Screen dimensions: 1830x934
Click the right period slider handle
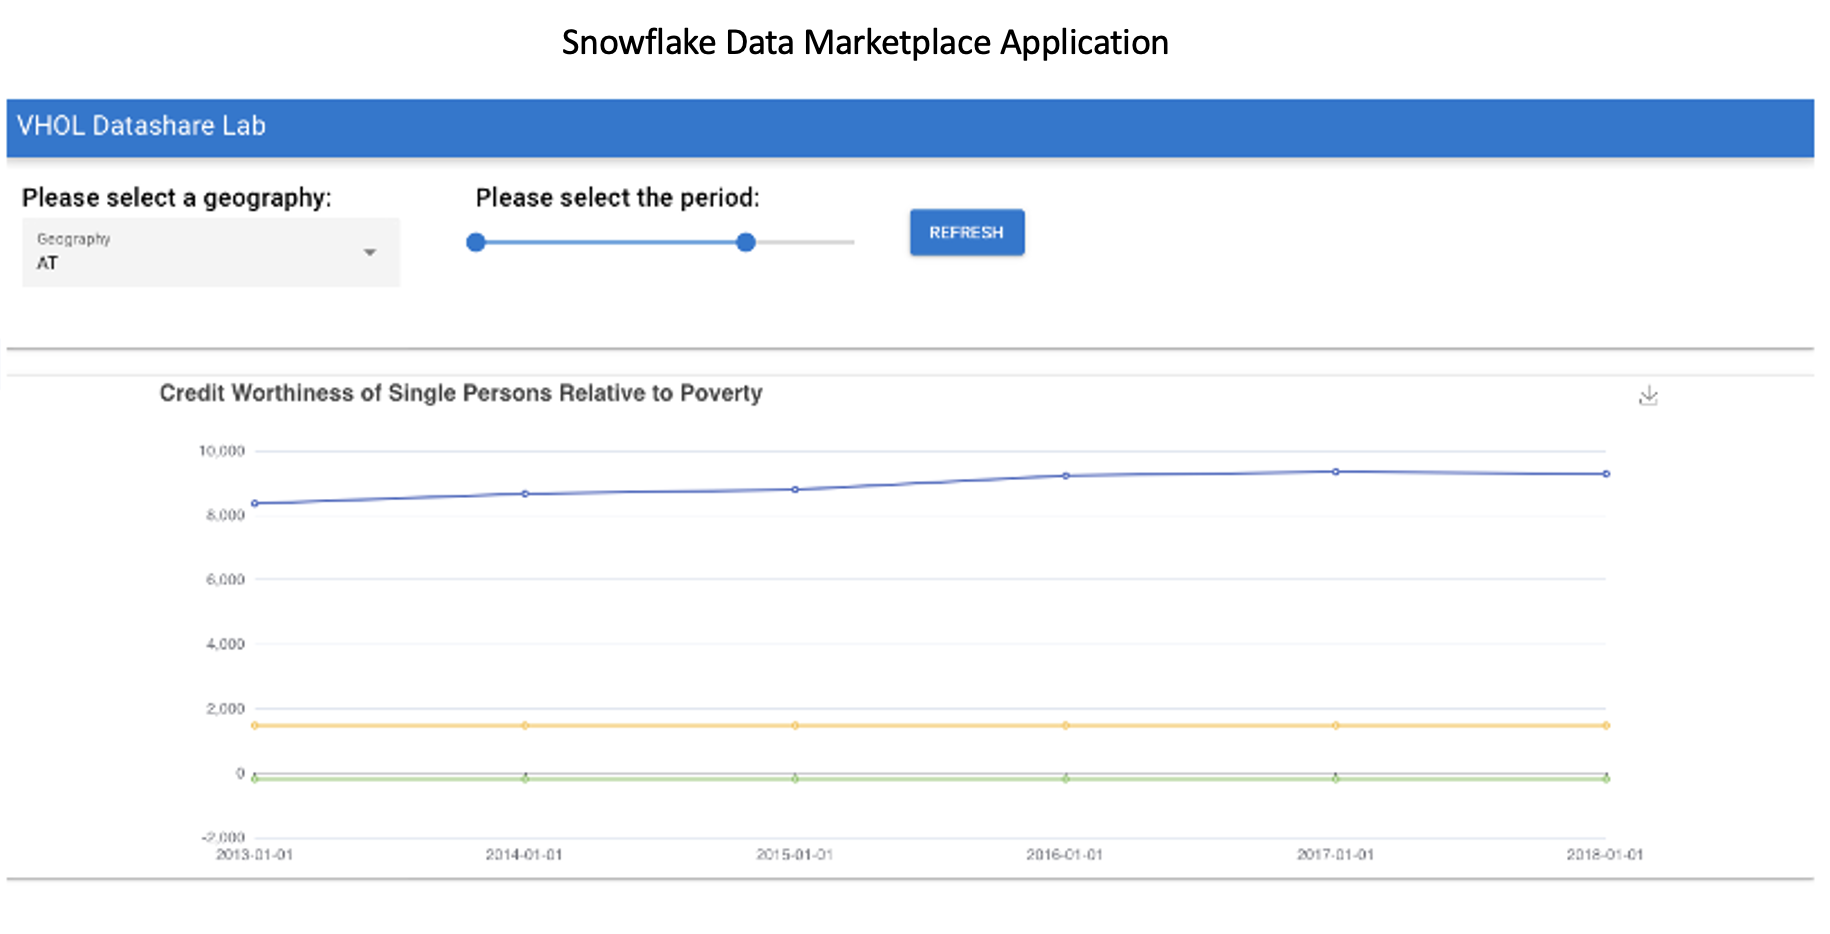[745, 242]
